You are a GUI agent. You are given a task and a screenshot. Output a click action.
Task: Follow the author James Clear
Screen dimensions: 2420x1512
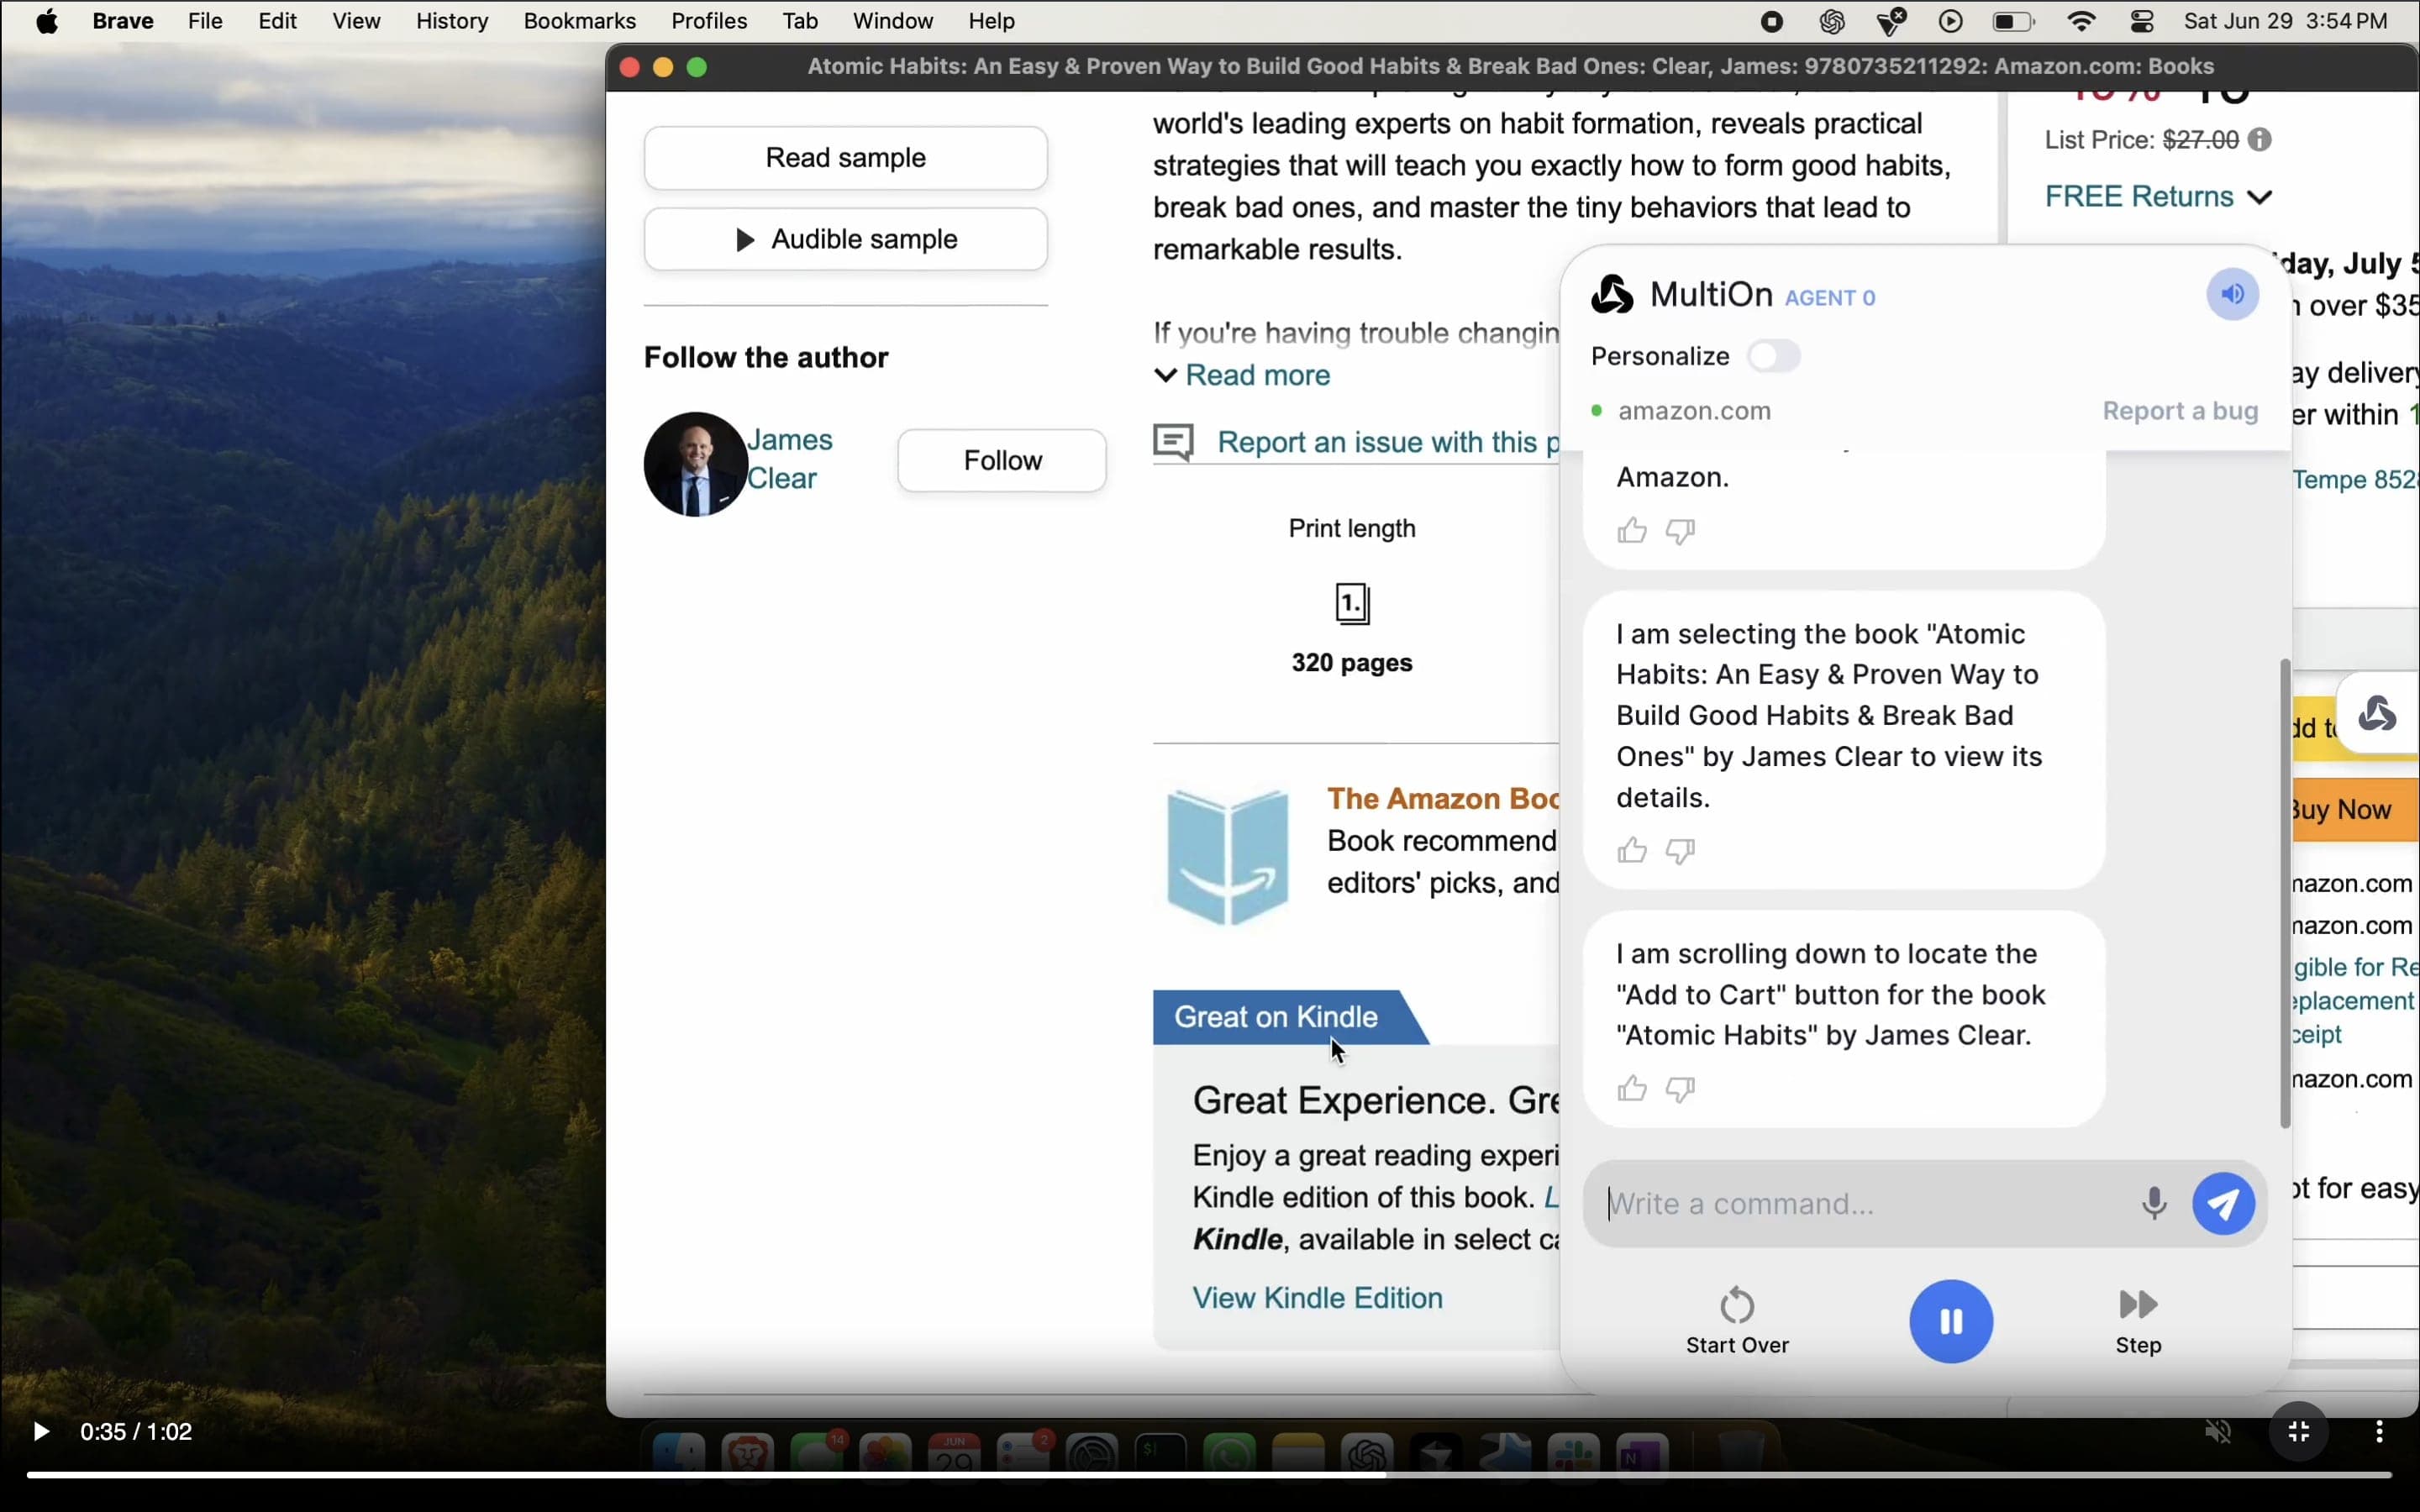tap(1001, 460)
